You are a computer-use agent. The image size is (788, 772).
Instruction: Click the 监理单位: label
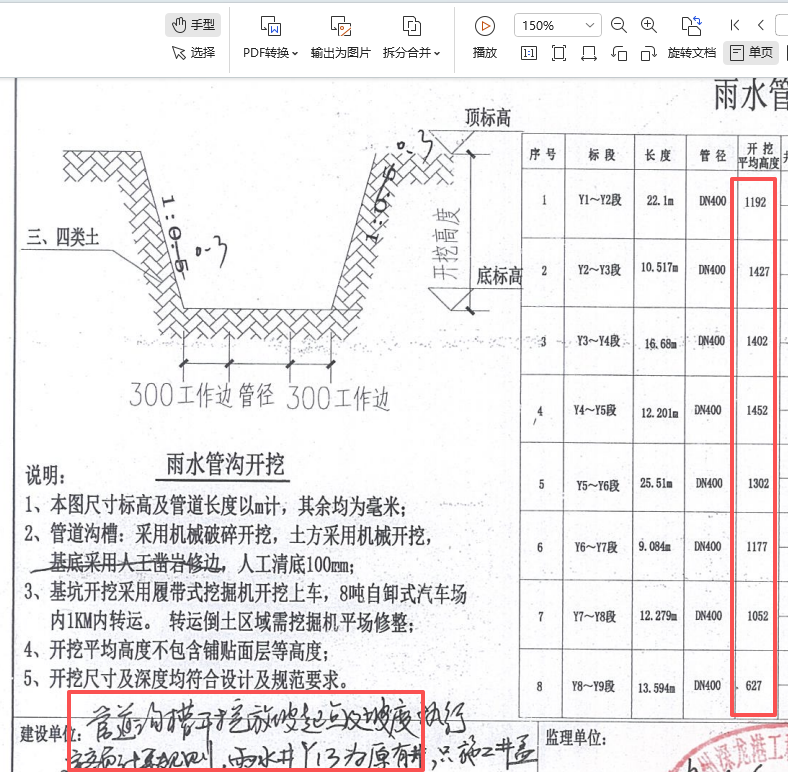coord(575,738)
